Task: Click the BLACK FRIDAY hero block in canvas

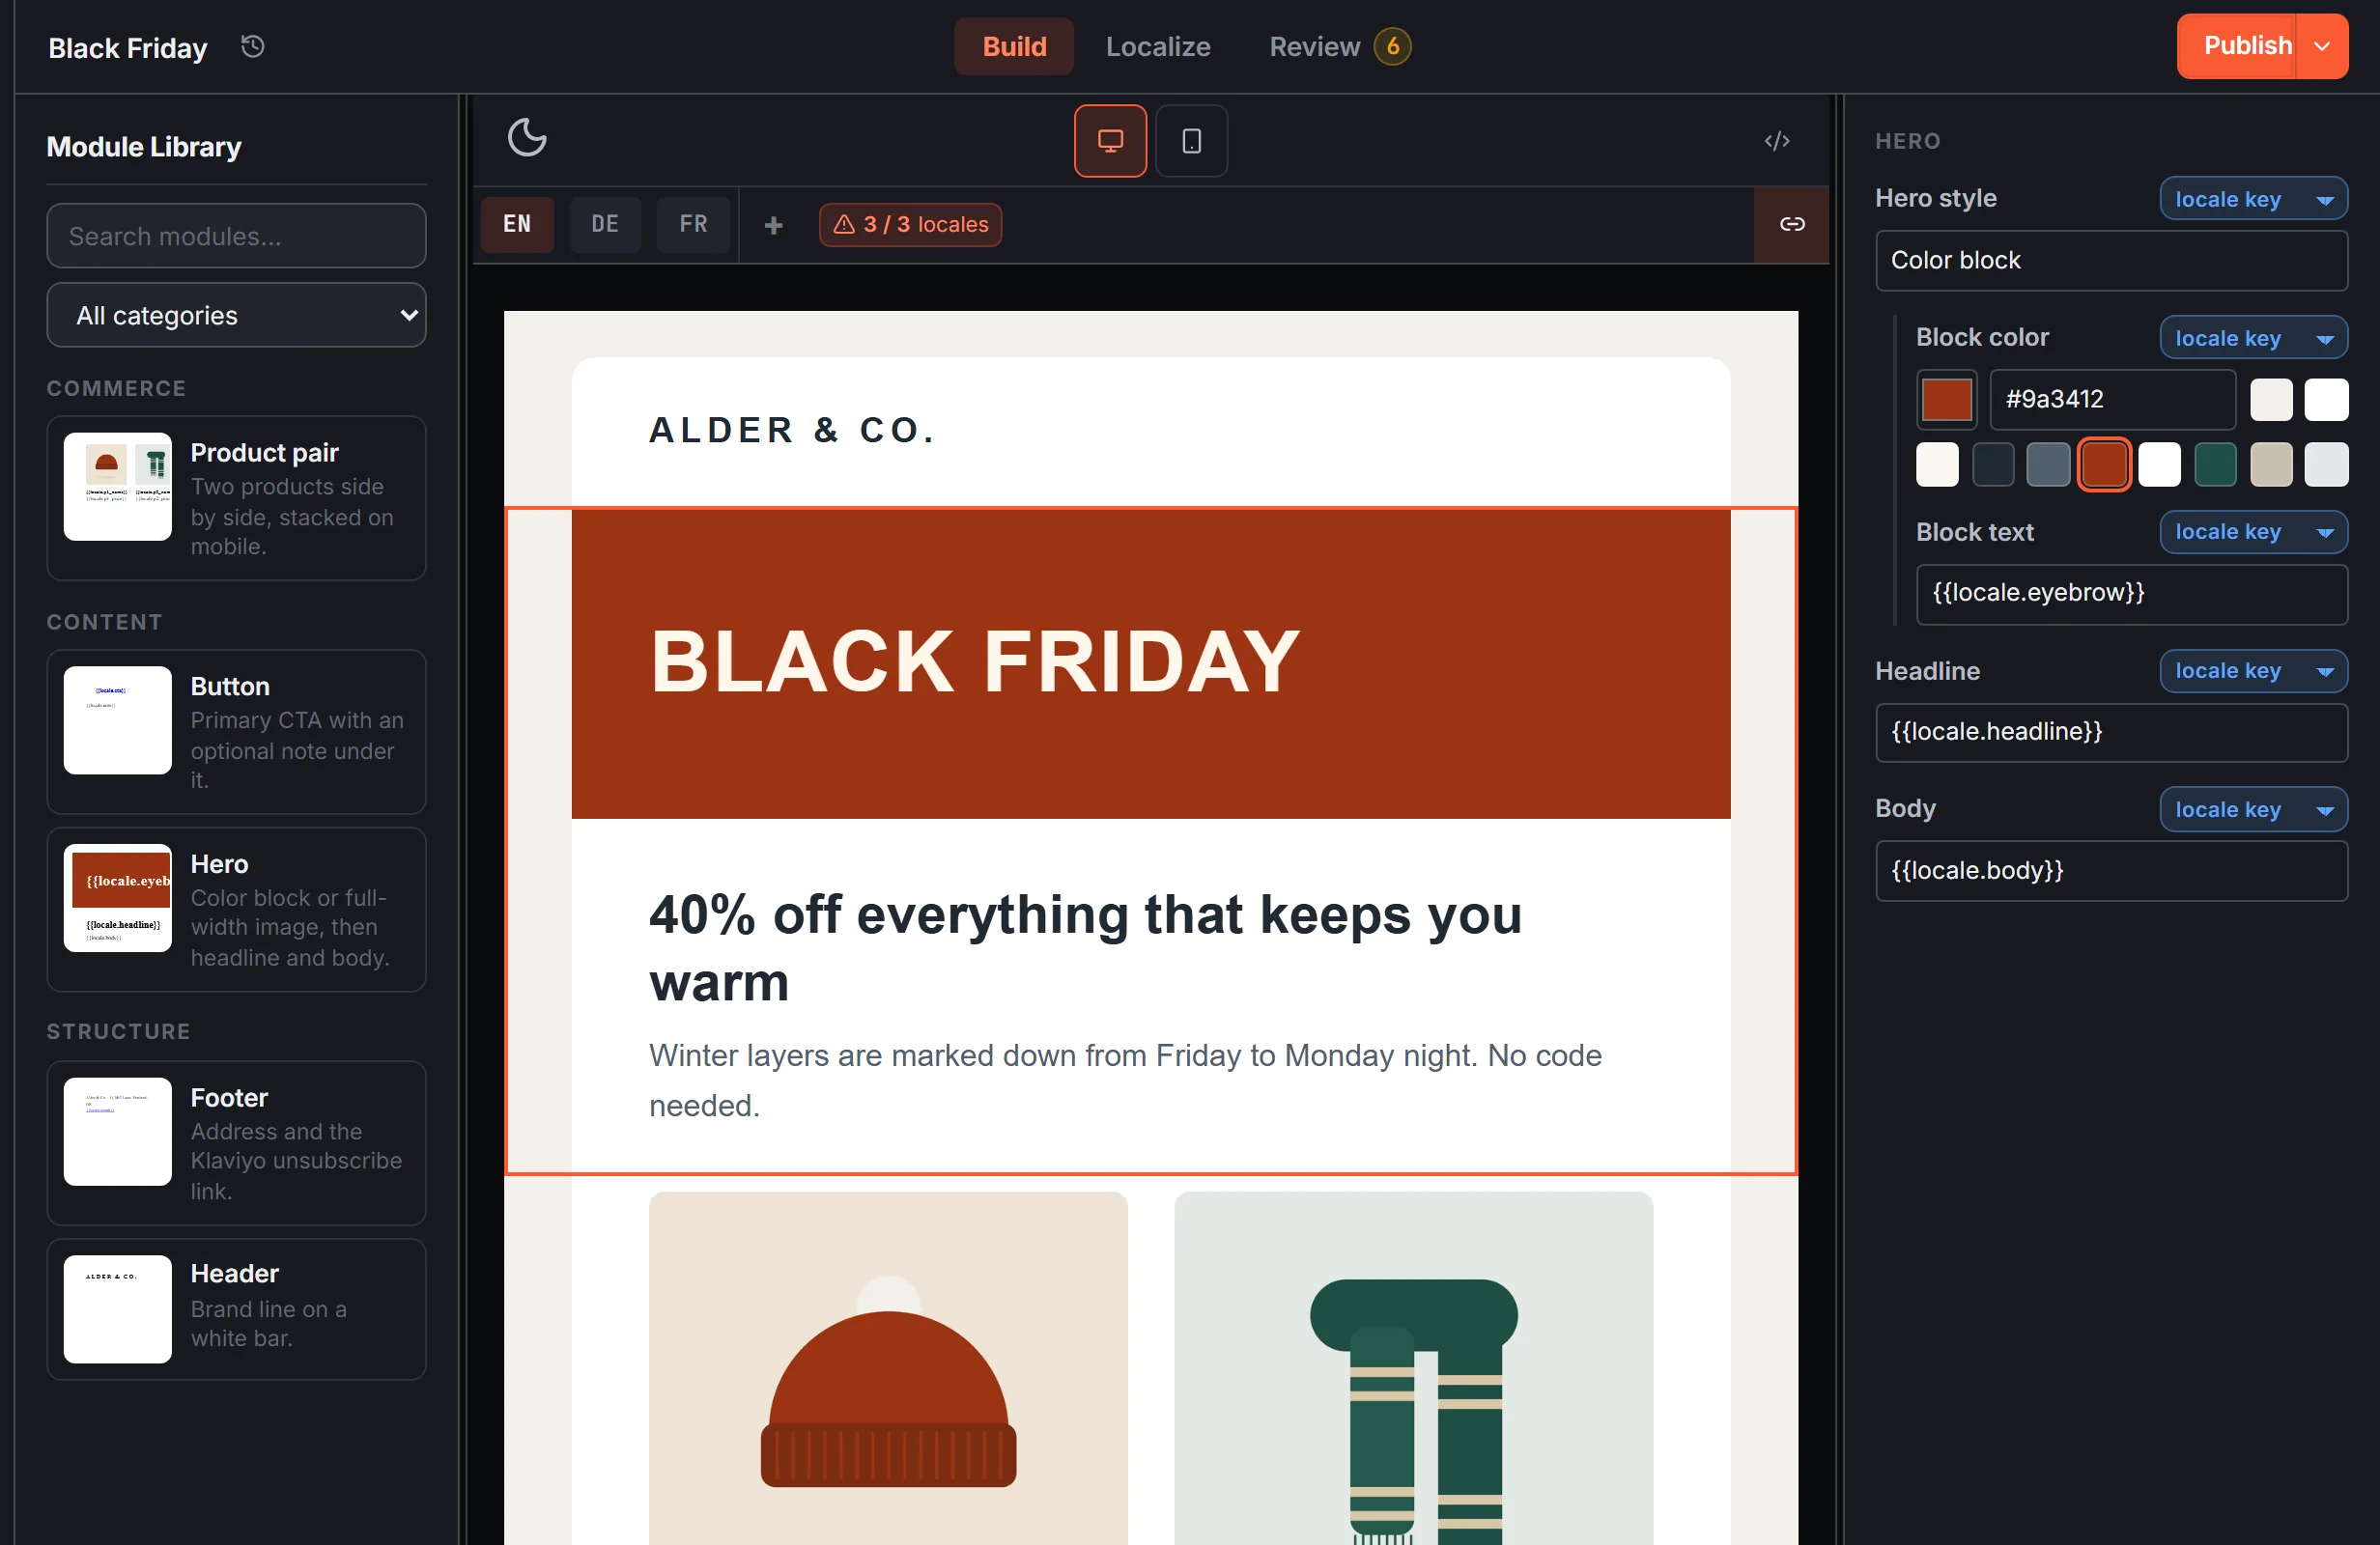Action: point(1150,664)
